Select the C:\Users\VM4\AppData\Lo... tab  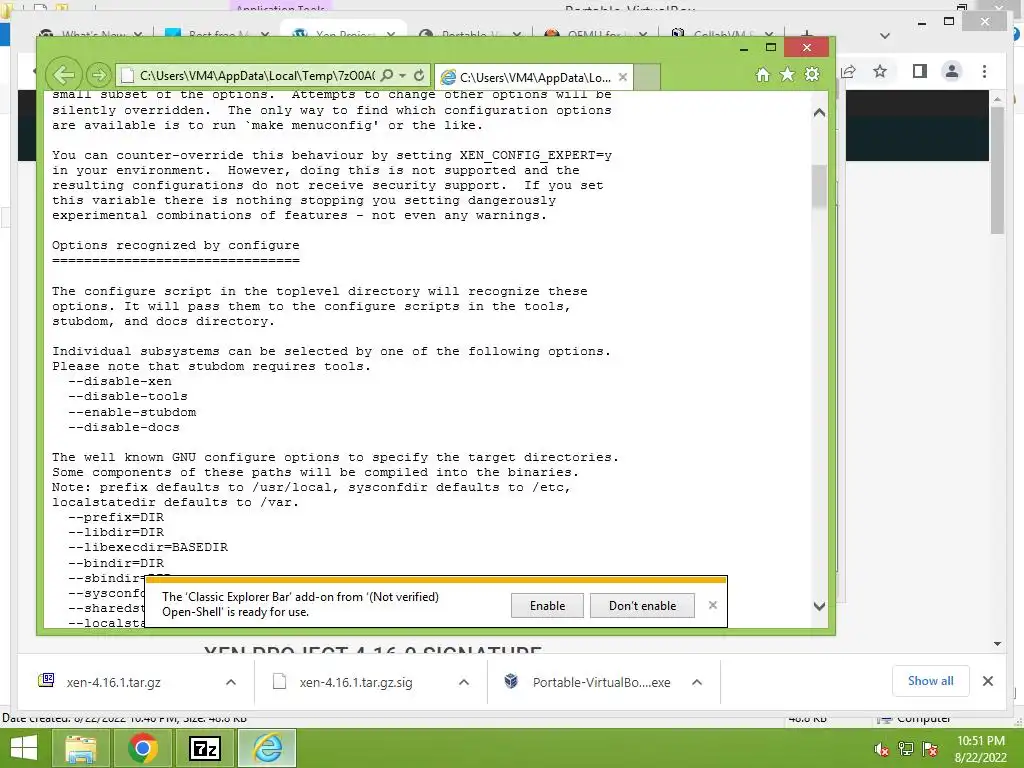[532, 78]
